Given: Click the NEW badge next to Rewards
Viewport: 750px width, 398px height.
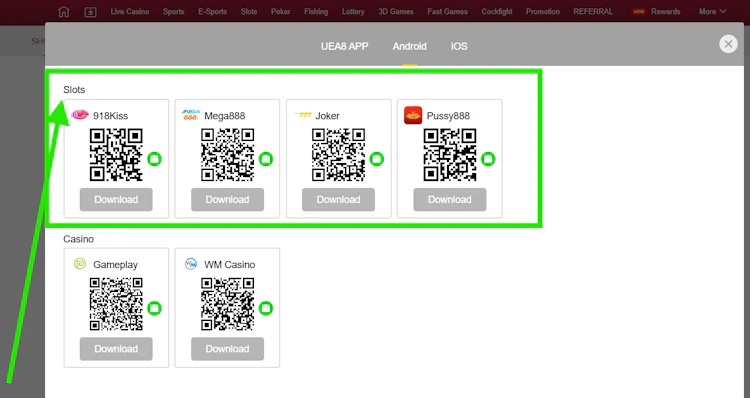Looking at the screenshot, I should pyautogui.click(x=639, y=11).
